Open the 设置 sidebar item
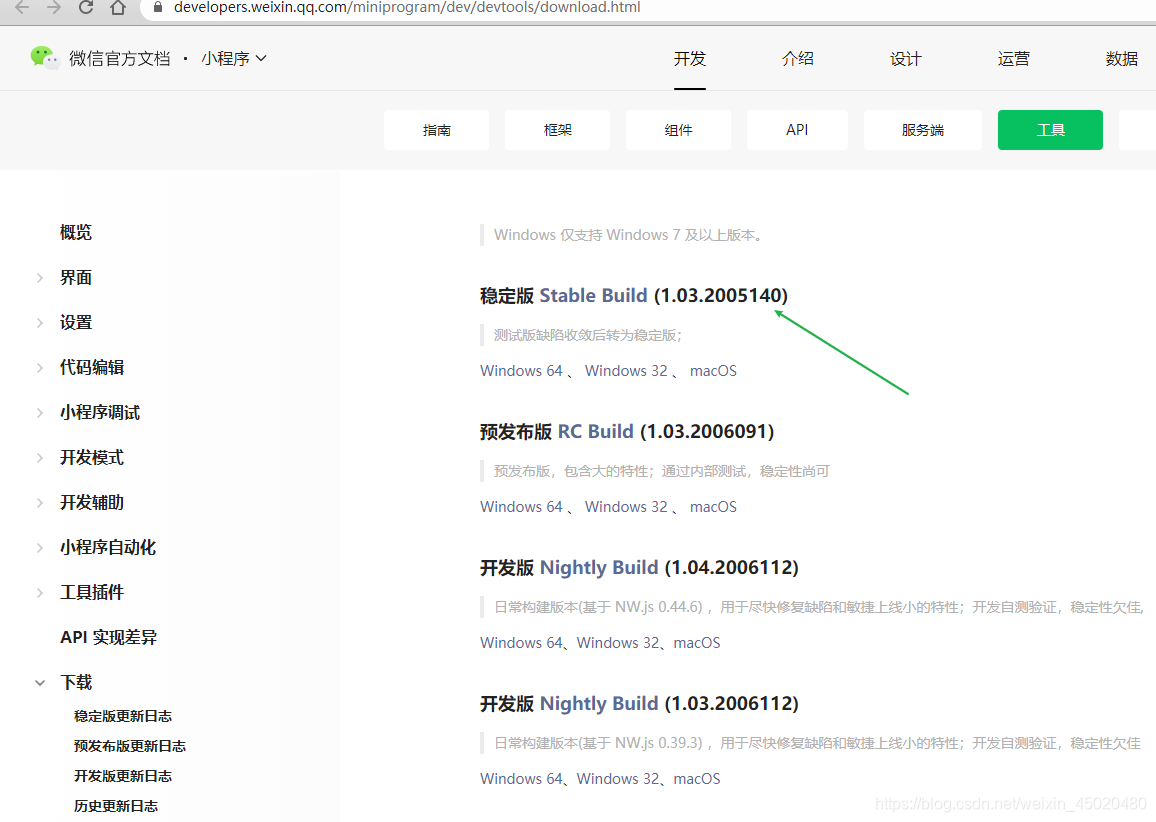 [x=76, y=323]
